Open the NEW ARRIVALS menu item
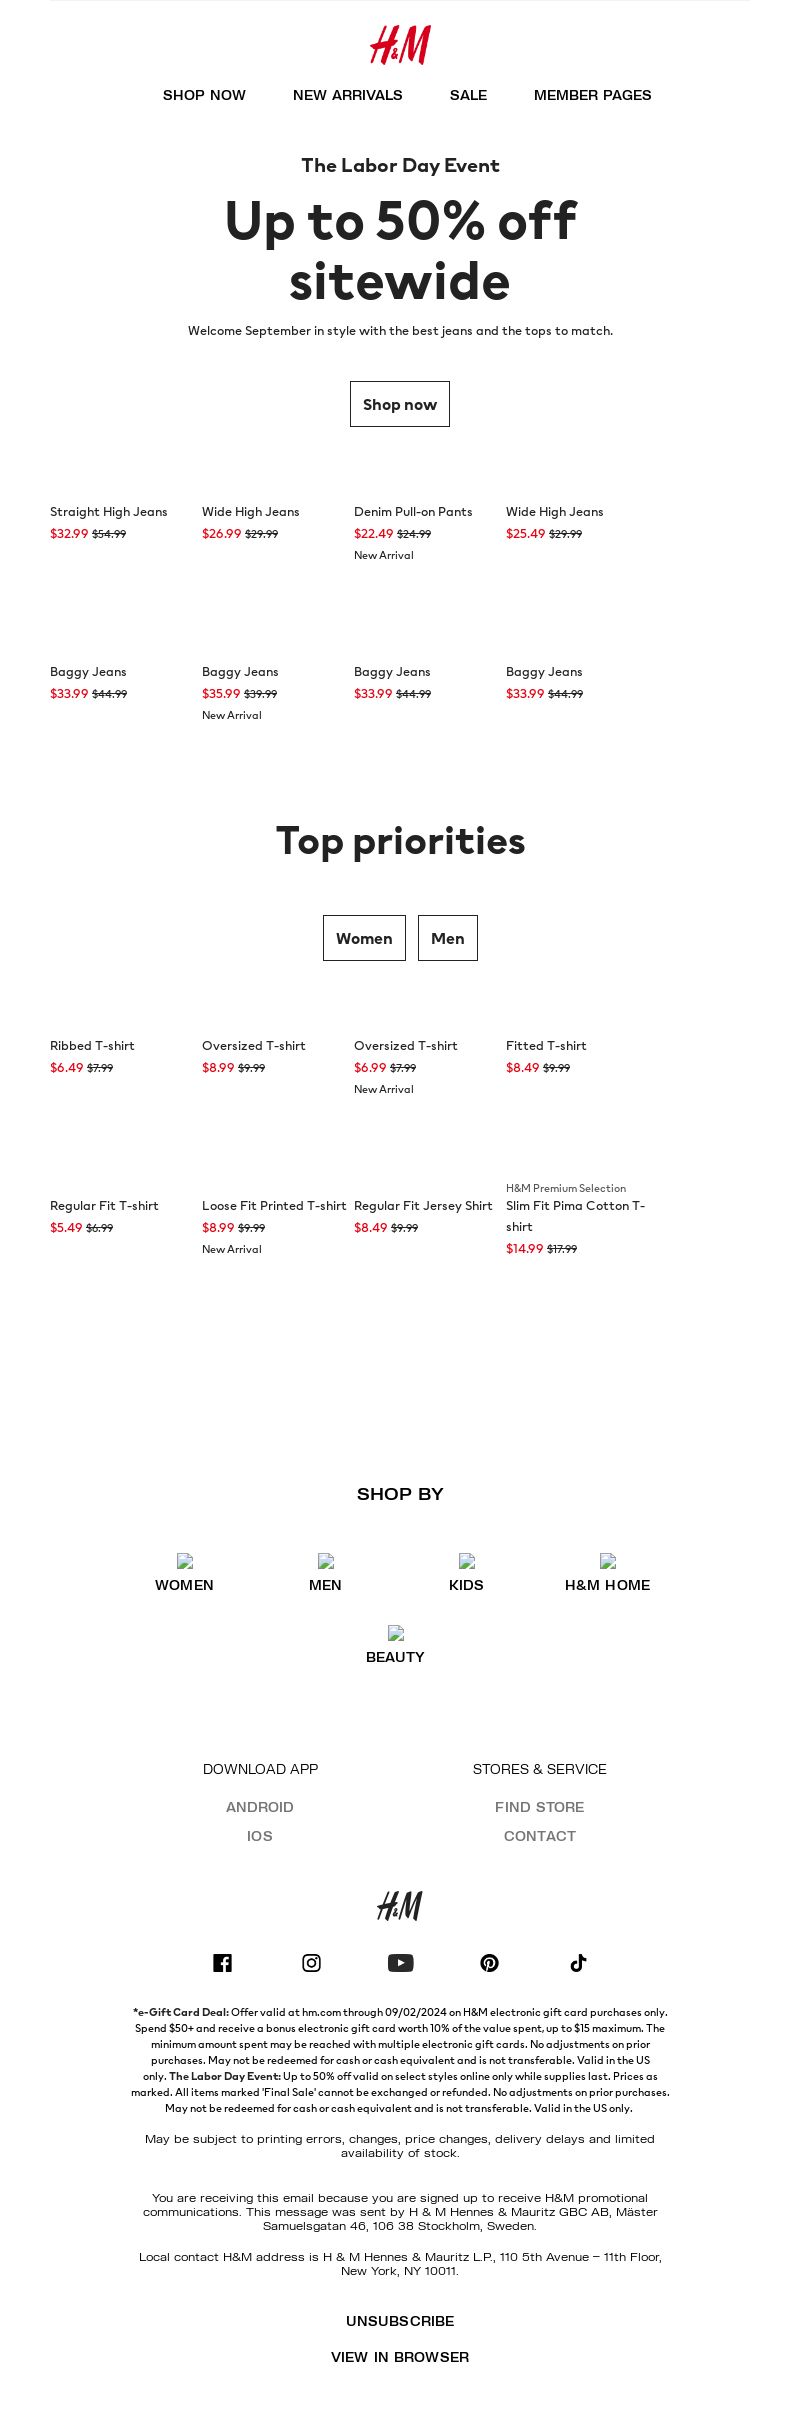 click(348, 95)
